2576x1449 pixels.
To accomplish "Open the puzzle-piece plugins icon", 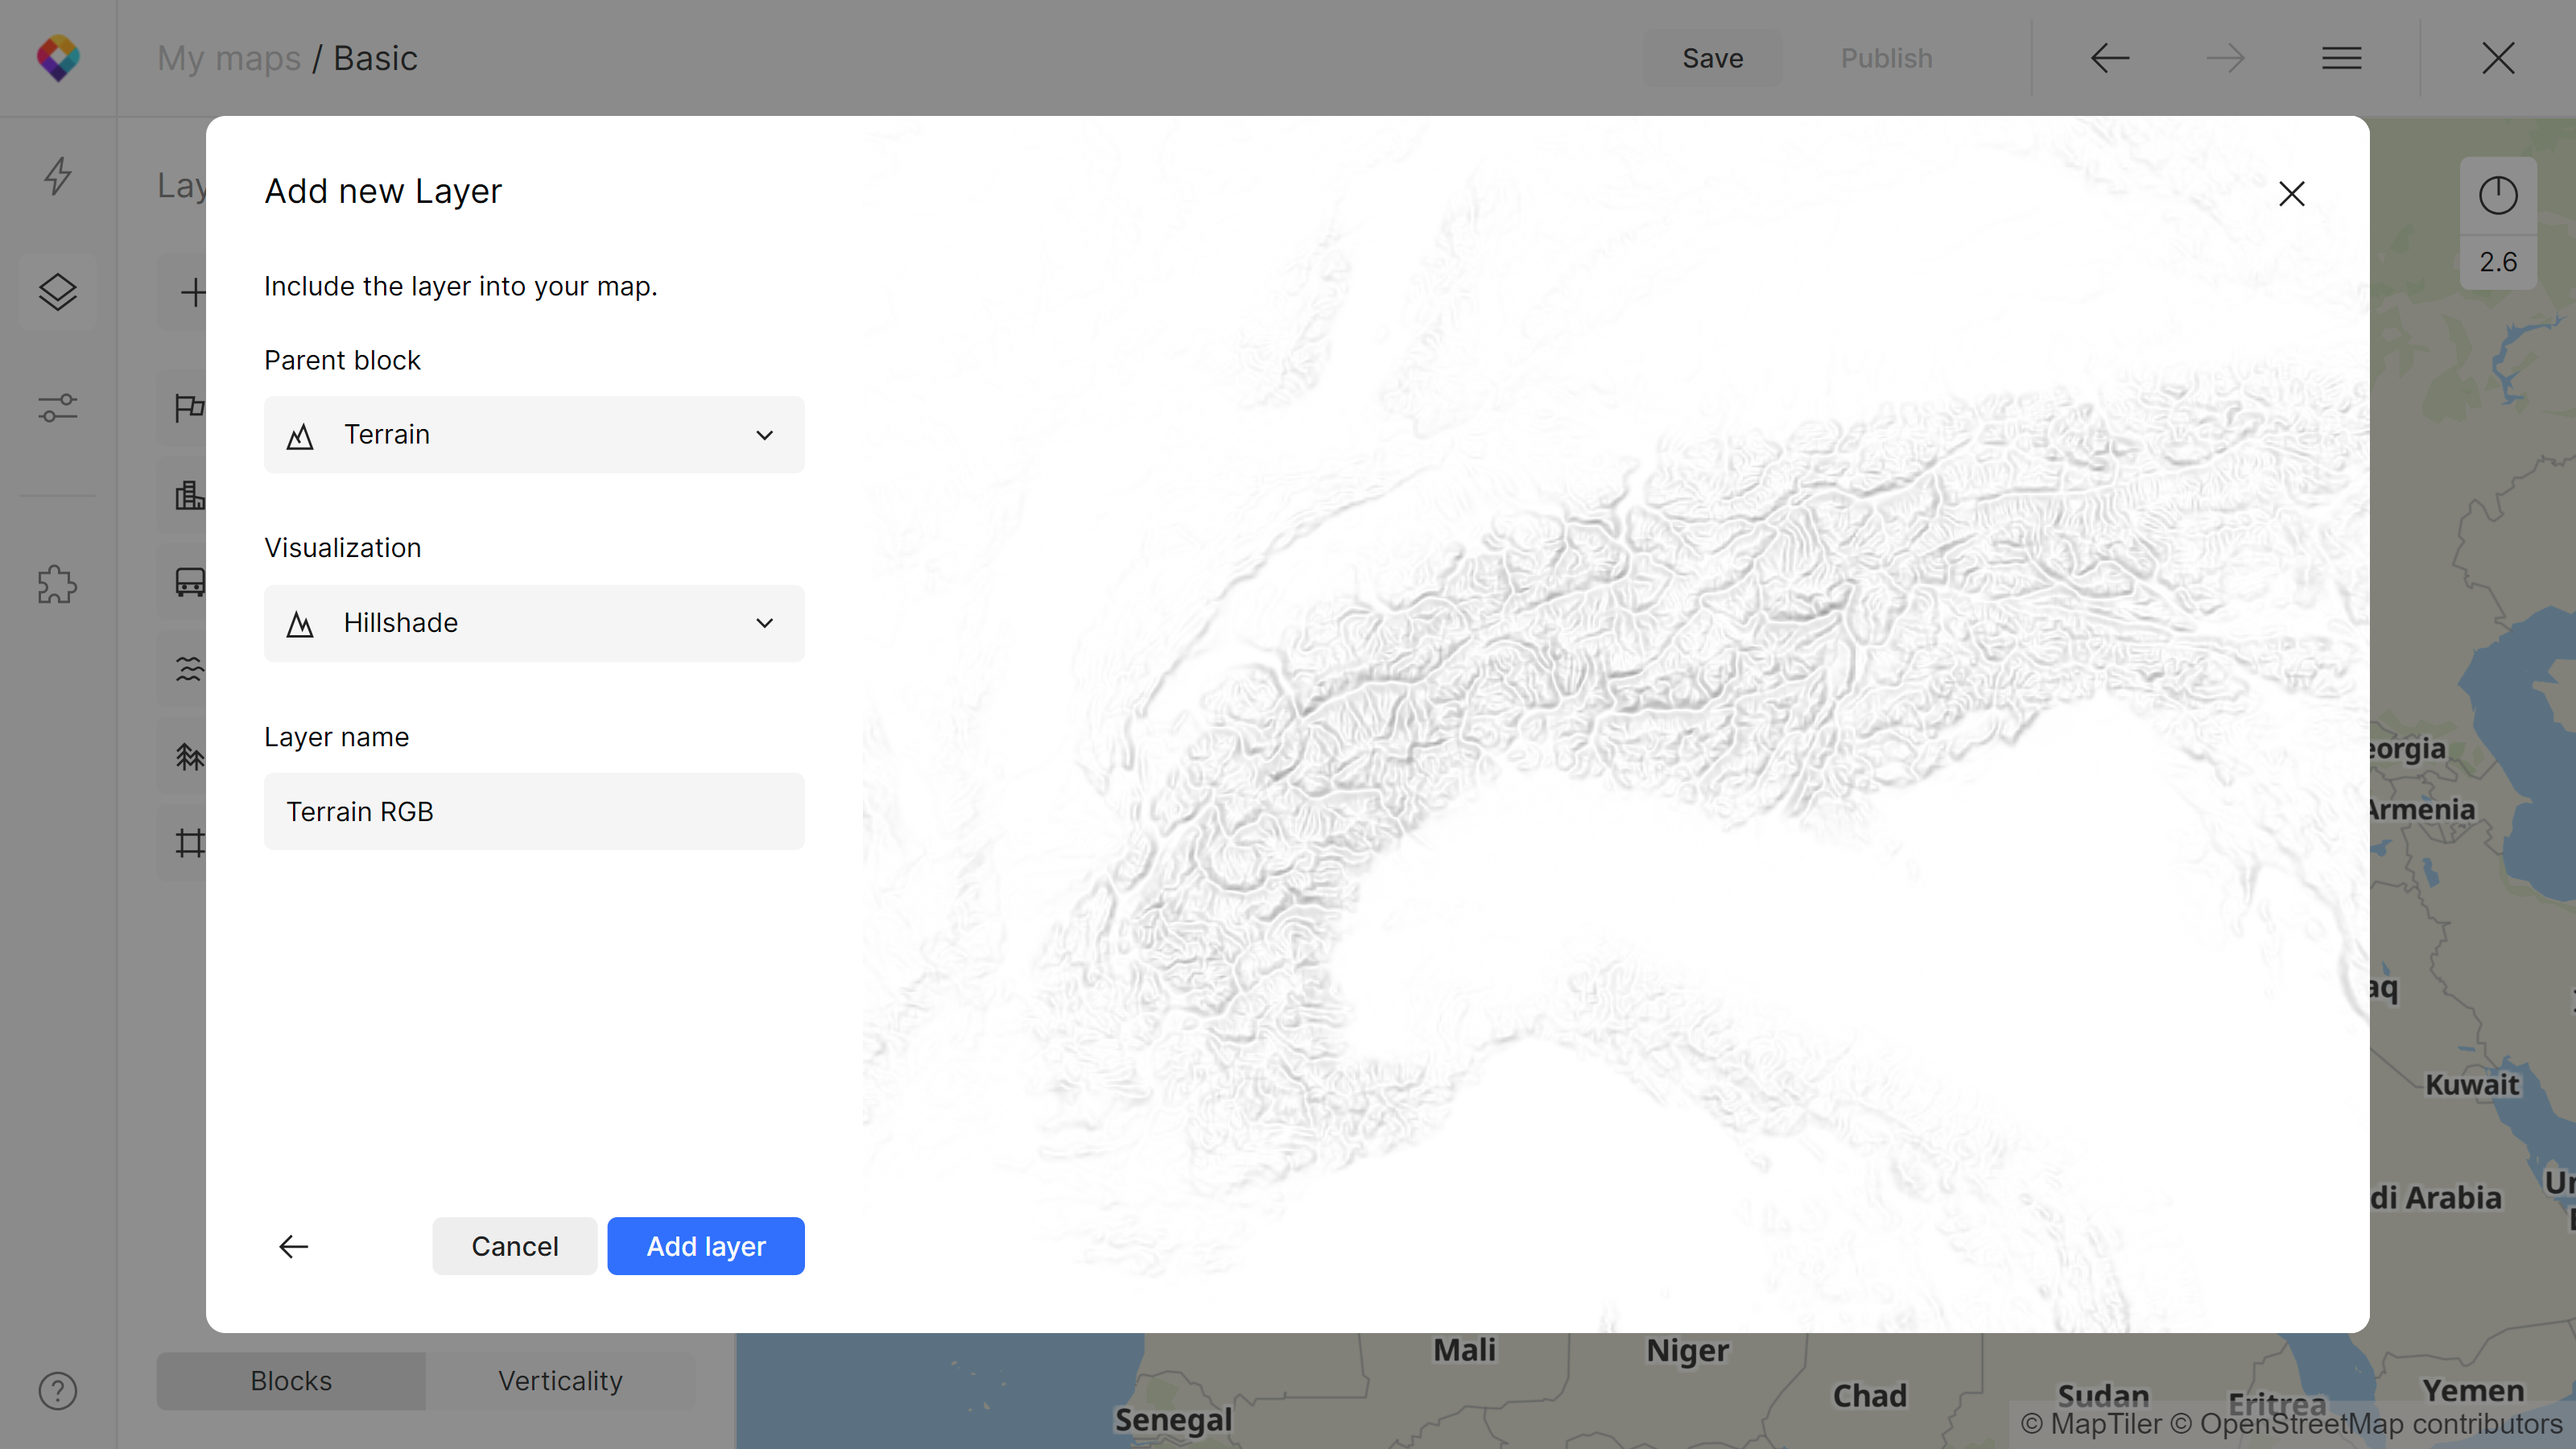I will [58, 585].
